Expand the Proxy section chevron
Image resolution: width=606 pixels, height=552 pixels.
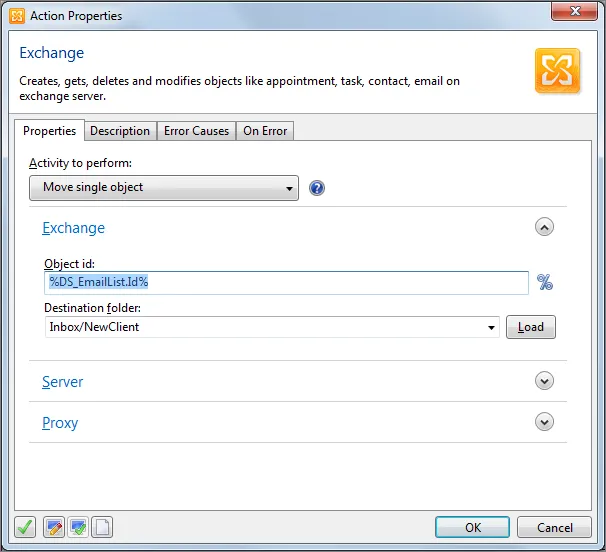pos(544,422)
